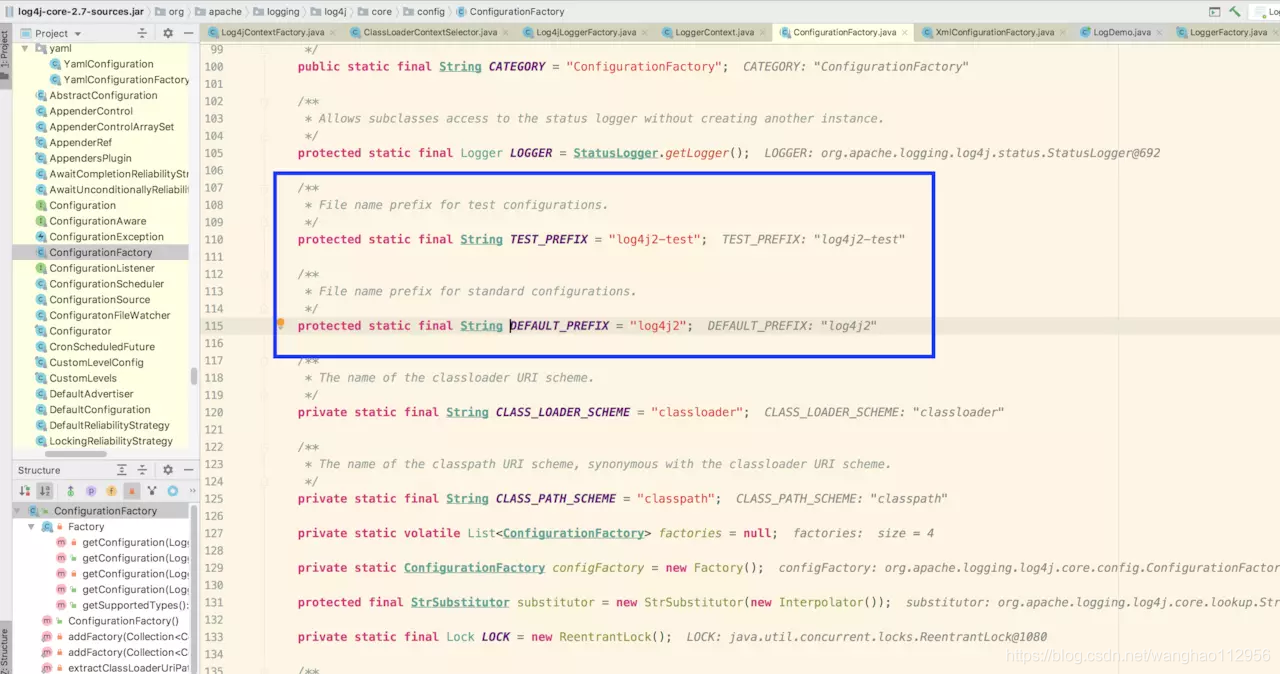The image size is (1280, 674).
Task: Collapse the yaml package in Project tree
Action: tap(25, 48)
